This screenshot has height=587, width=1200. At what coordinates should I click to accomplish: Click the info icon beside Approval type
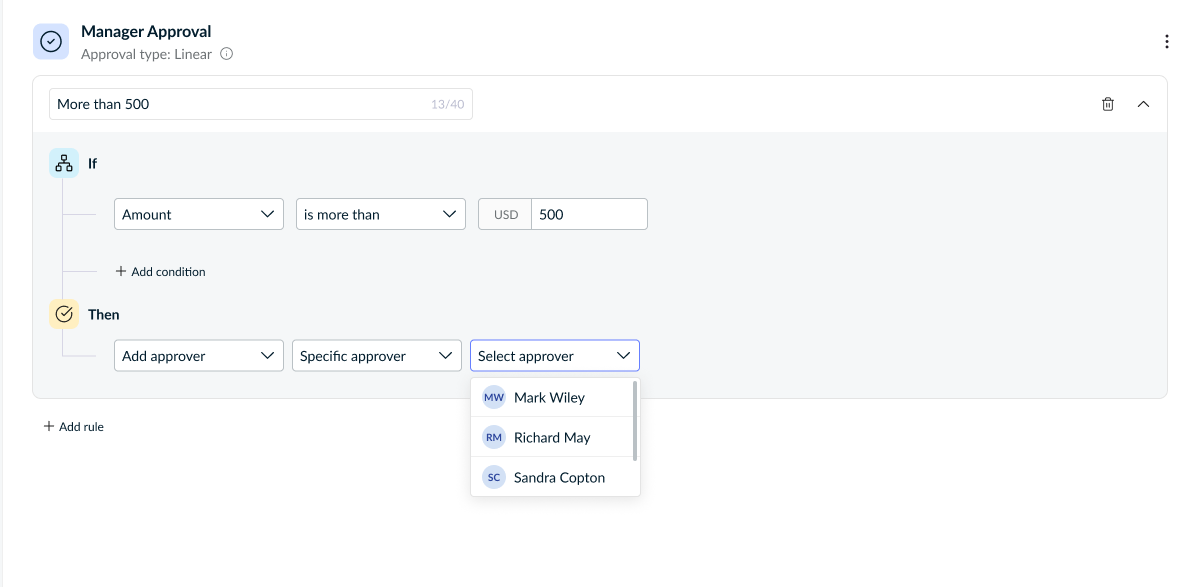coord(226,54)
